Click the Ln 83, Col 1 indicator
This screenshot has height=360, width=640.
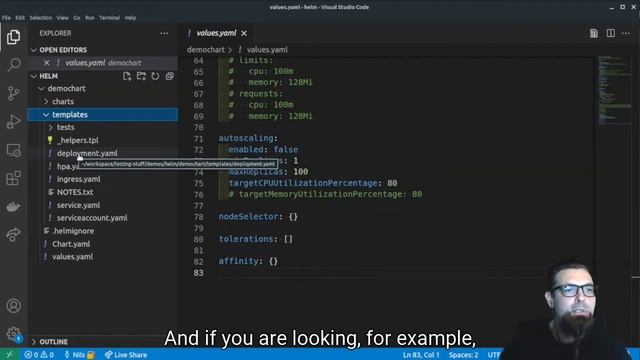(x=421, y=355)
